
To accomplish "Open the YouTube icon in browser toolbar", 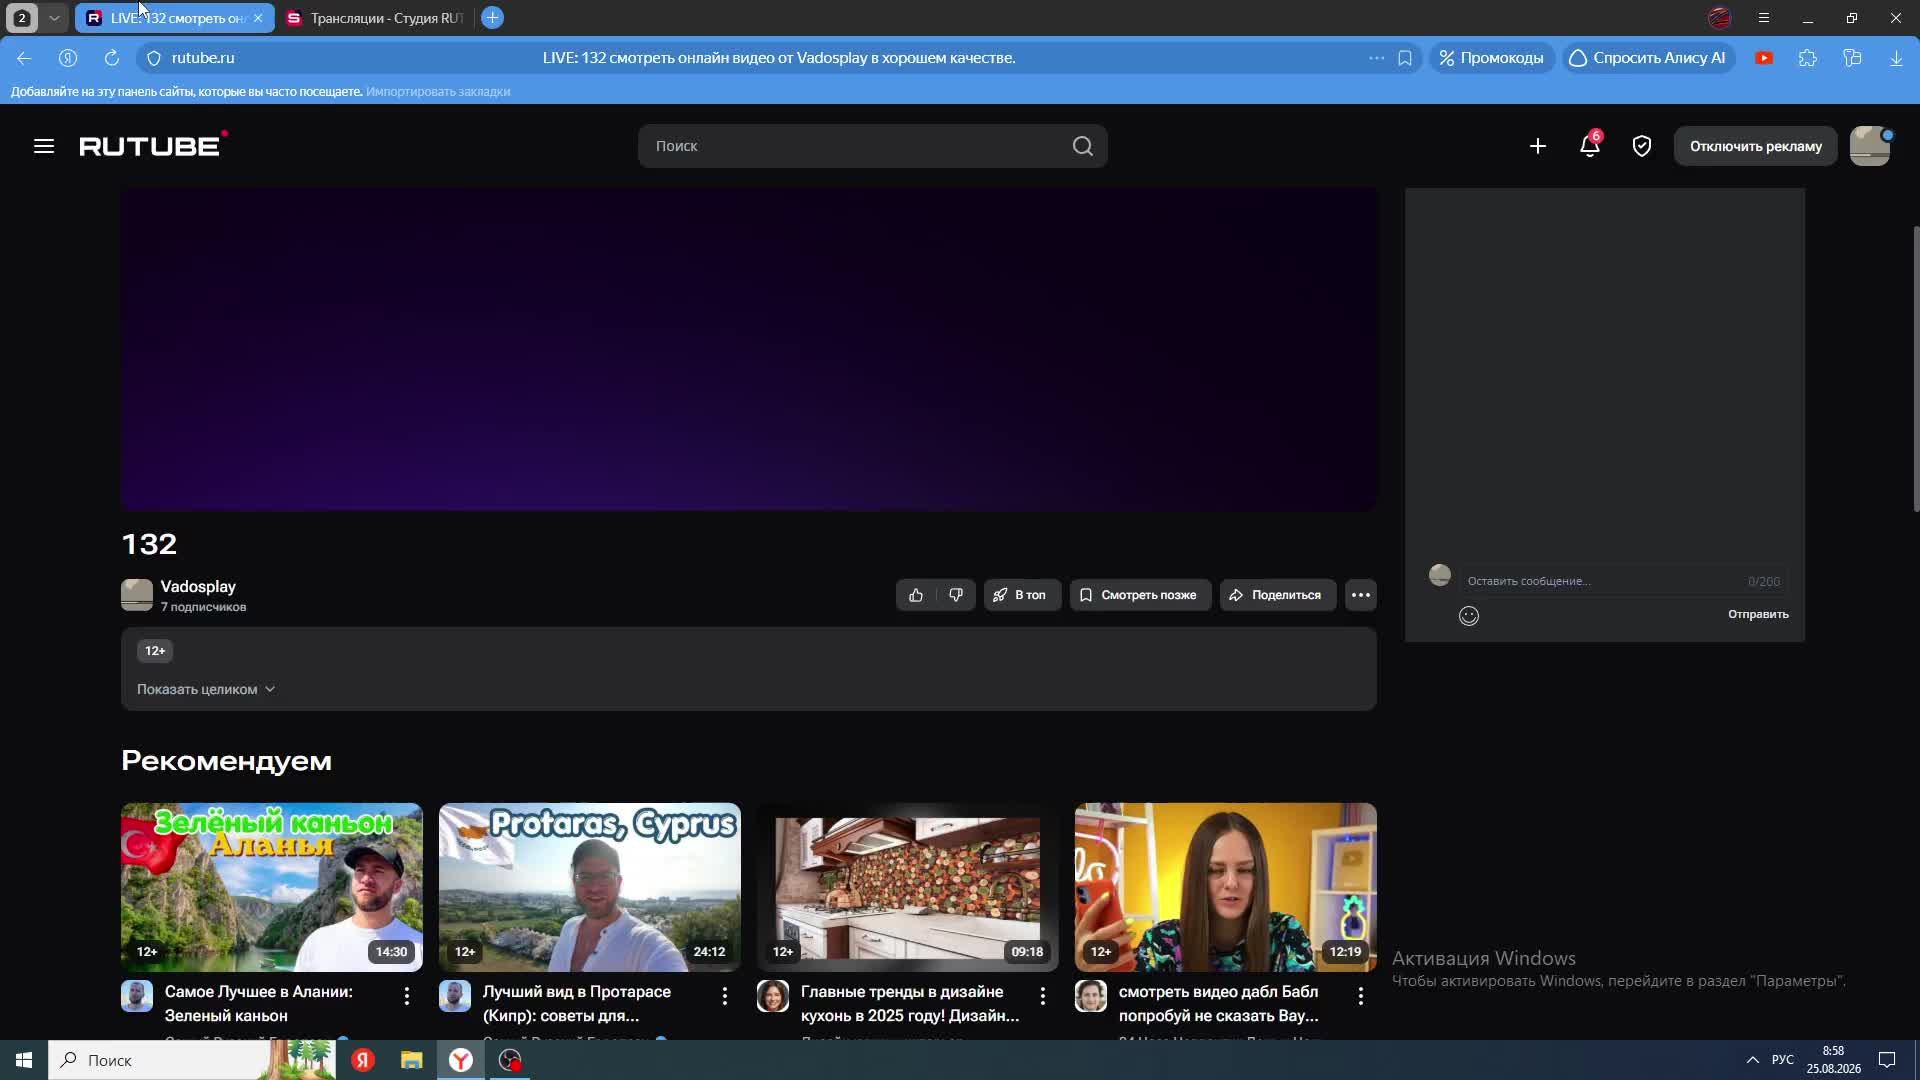I will (1764, 58).
